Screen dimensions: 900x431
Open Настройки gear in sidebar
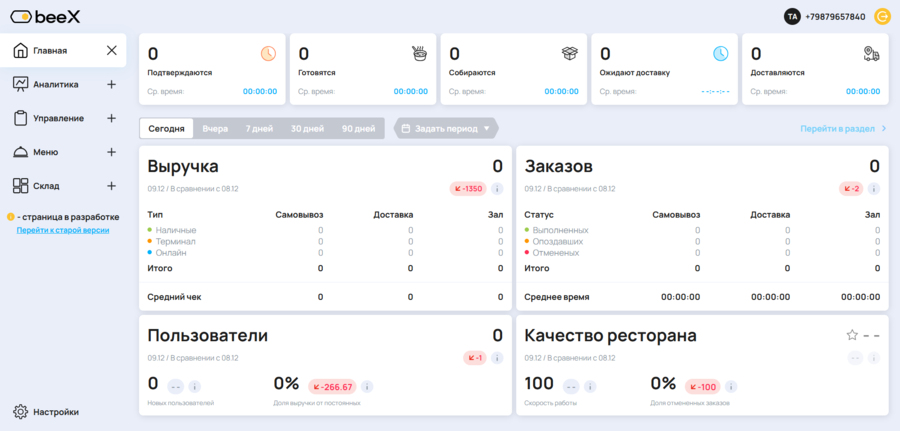pyautogui.click(x=21, y=411)
